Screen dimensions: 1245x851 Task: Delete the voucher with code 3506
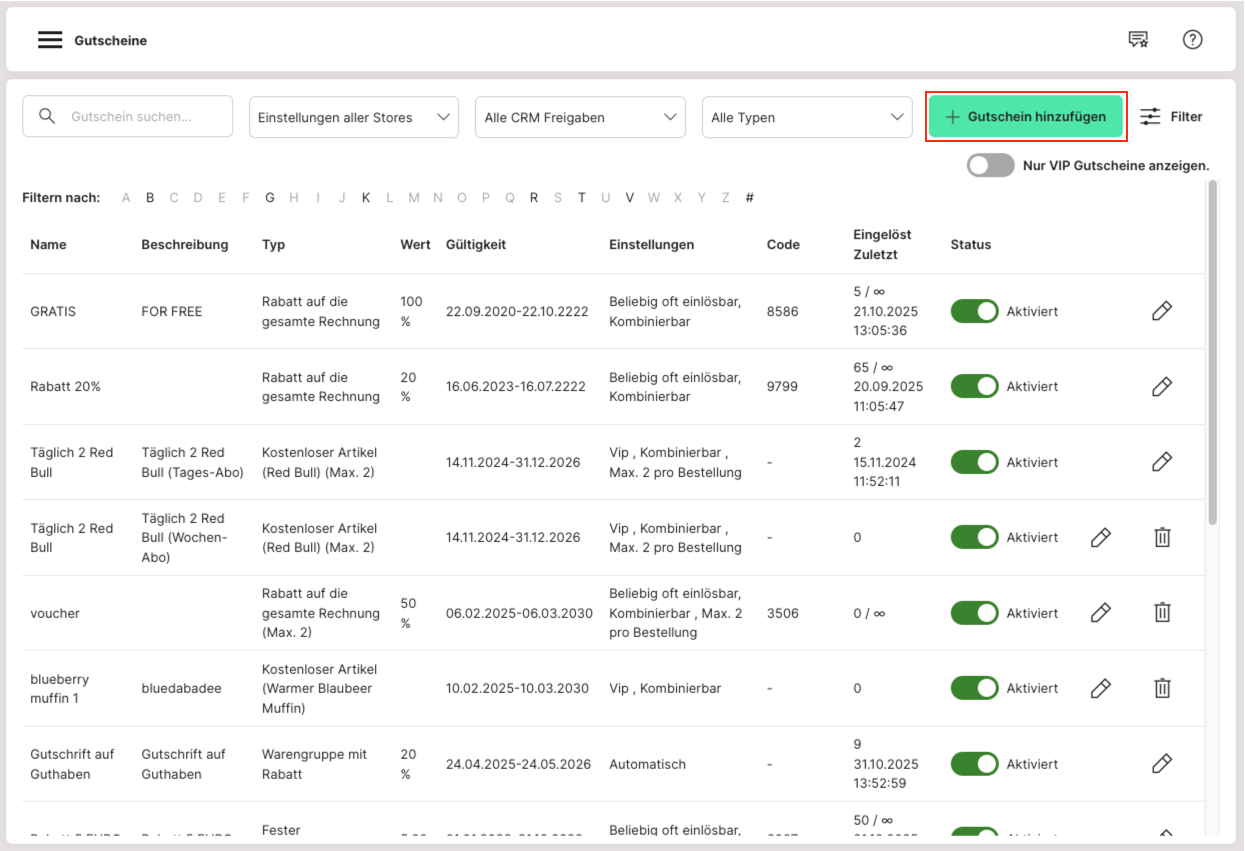(x=1162, y=613)
